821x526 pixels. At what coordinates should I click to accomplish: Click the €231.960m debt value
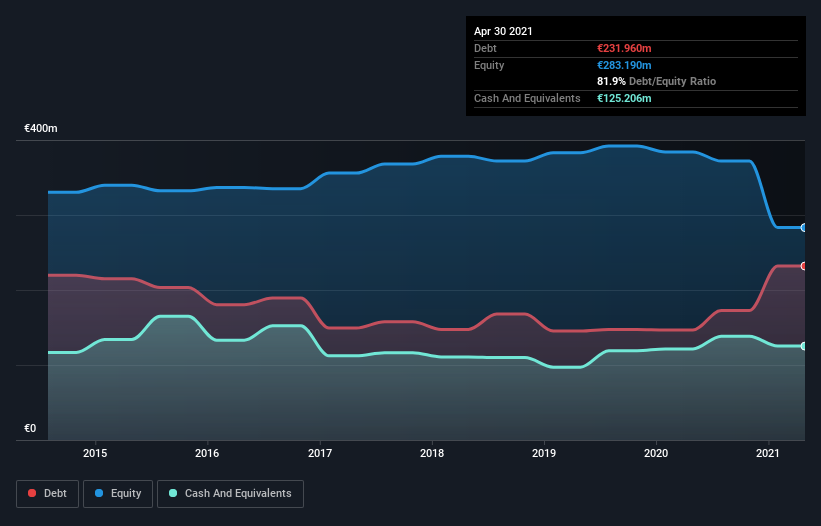click(x=624, y=48)
